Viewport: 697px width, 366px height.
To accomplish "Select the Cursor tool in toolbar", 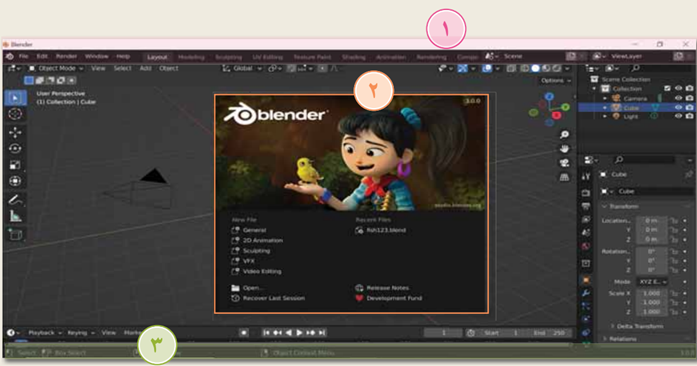I will tap(15, 114).
